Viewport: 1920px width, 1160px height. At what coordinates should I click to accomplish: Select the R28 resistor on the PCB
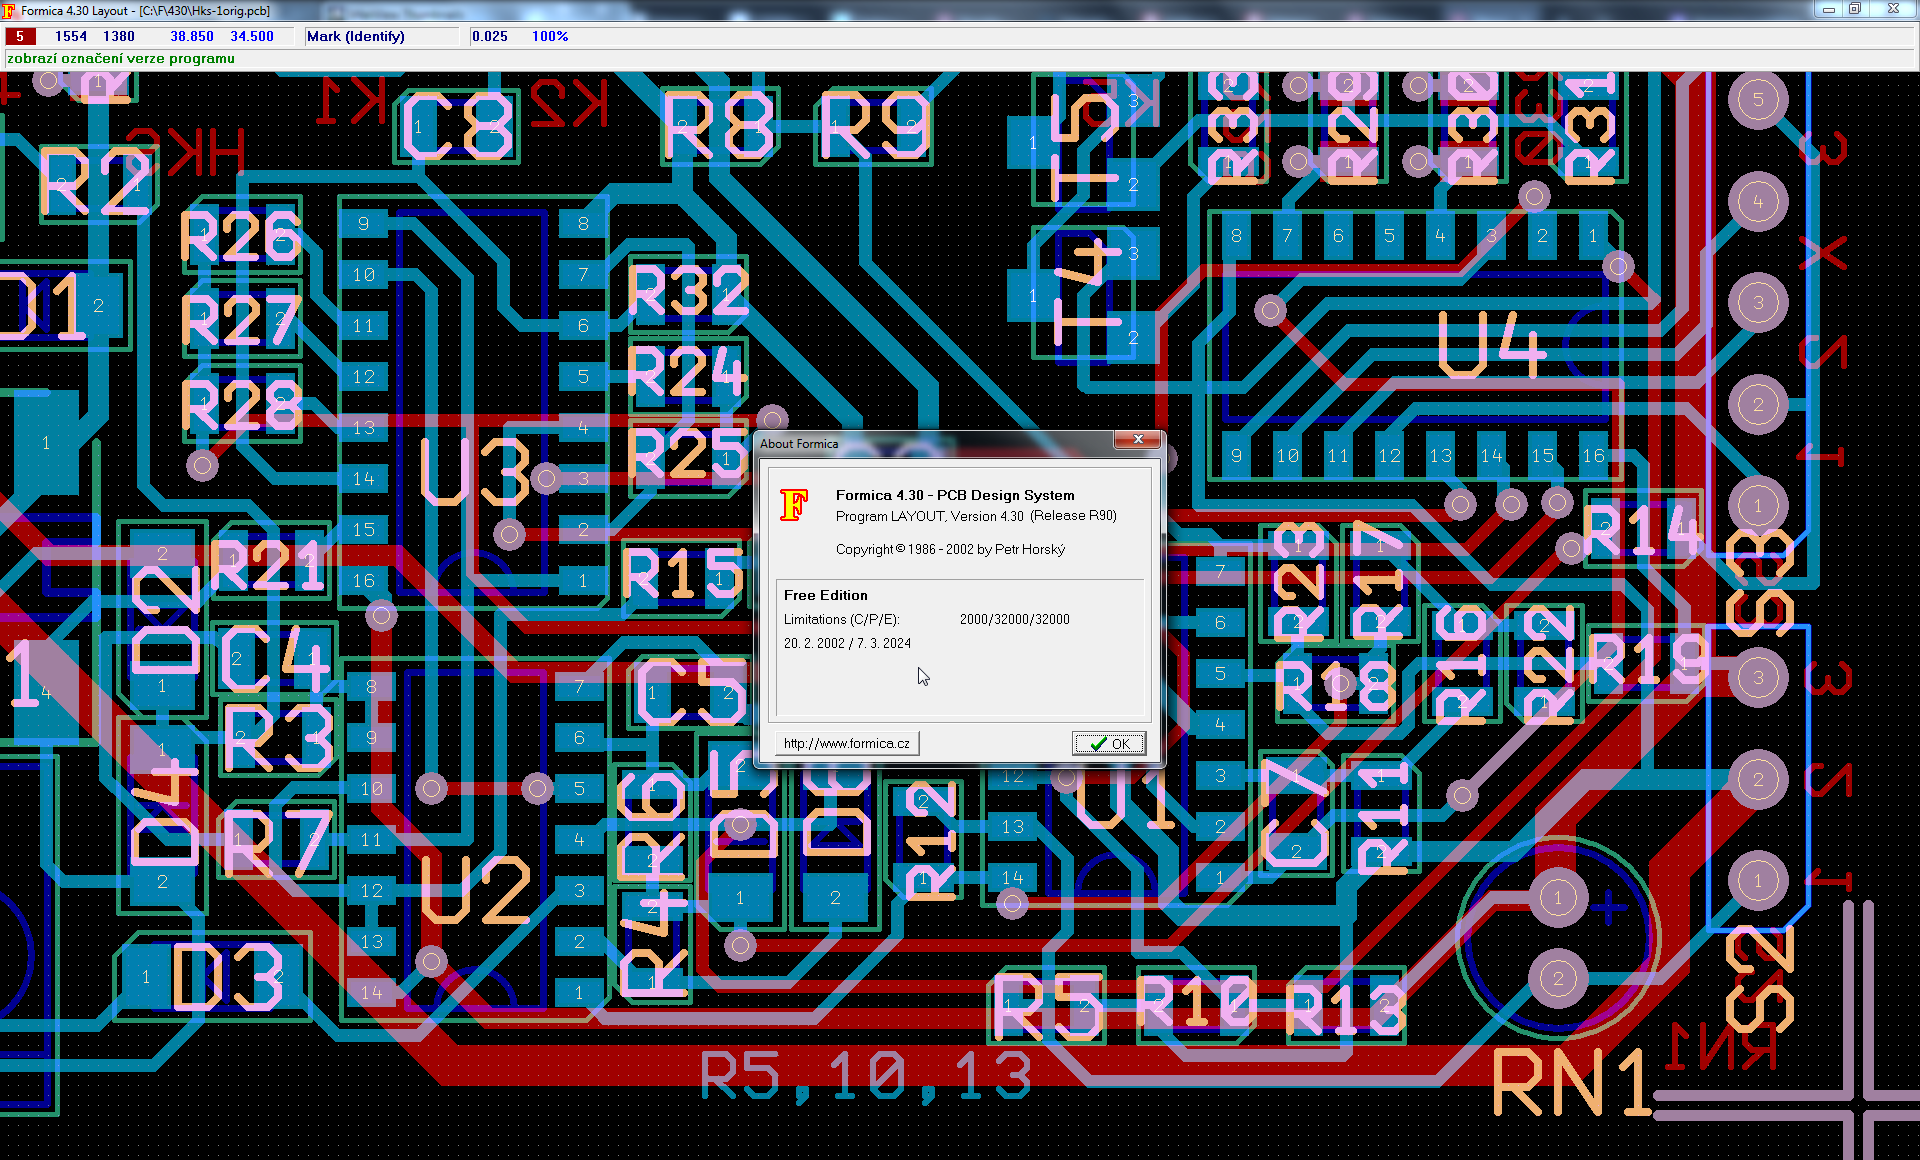tap(241, 405)
